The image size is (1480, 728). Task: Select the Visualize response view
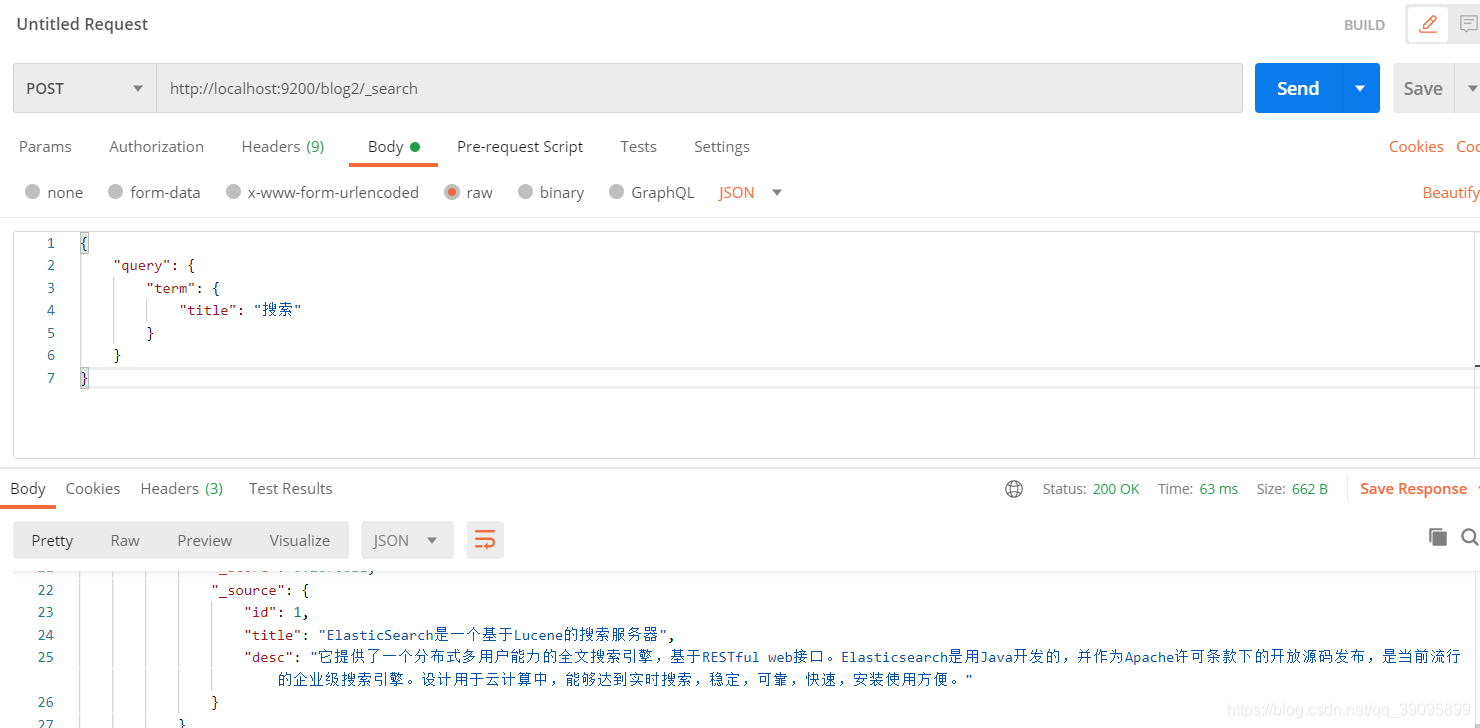pyautogui.click(x=300, y=540)
